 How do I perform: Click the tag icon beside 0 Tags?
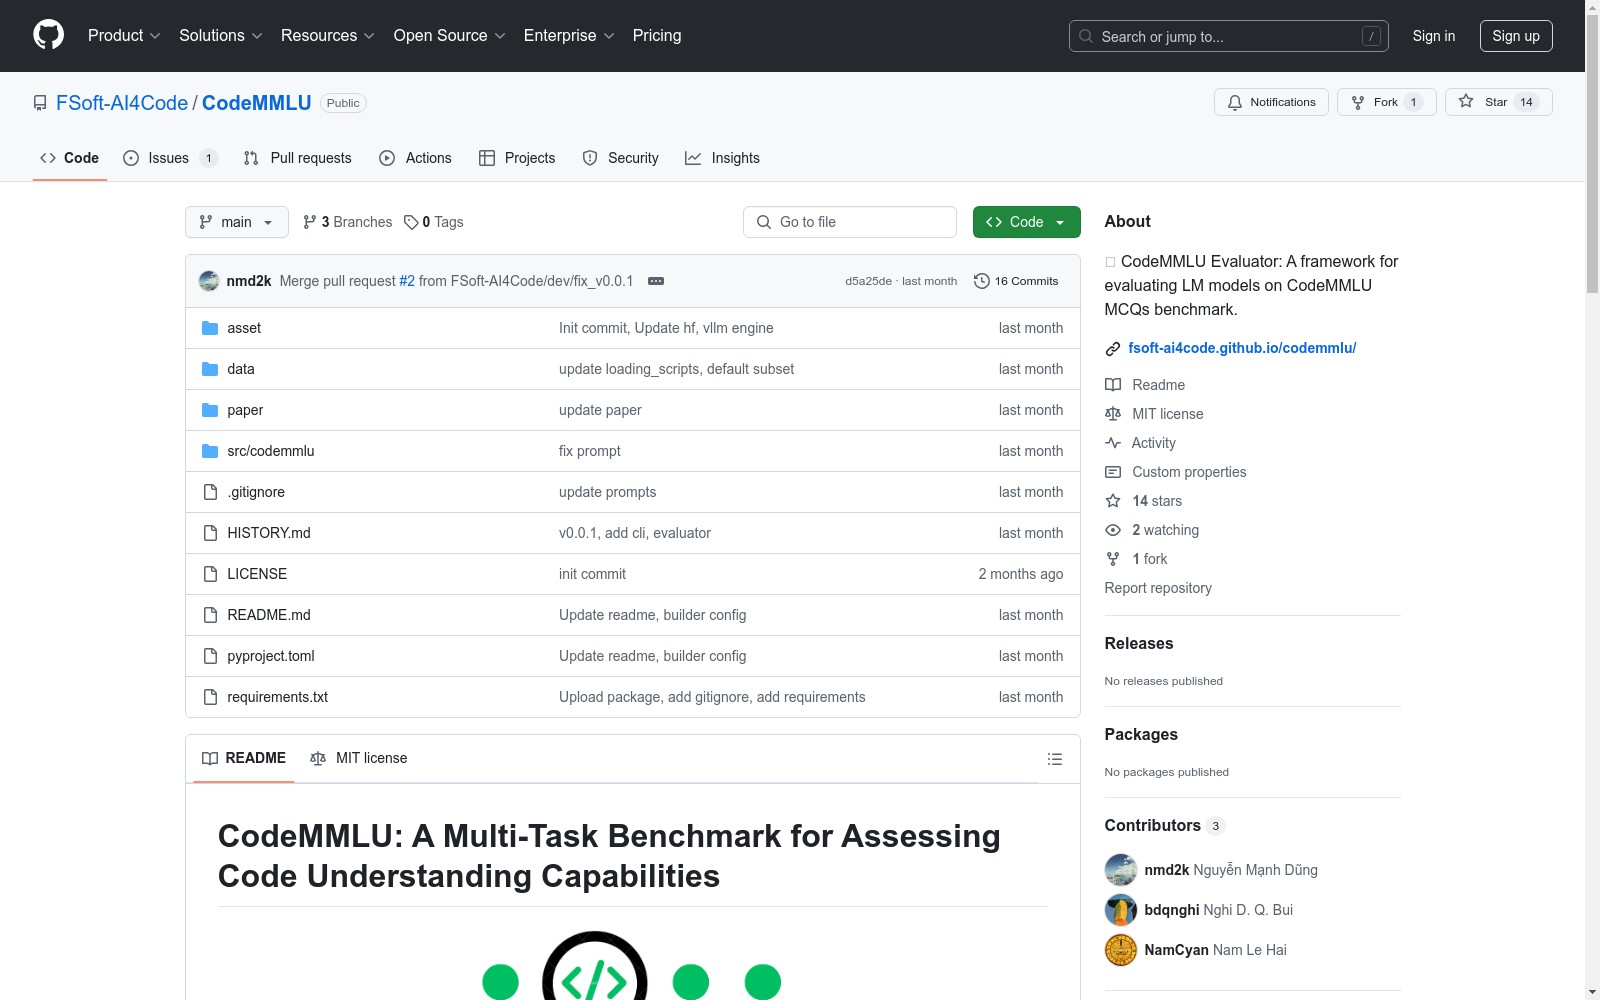[411, 222]
